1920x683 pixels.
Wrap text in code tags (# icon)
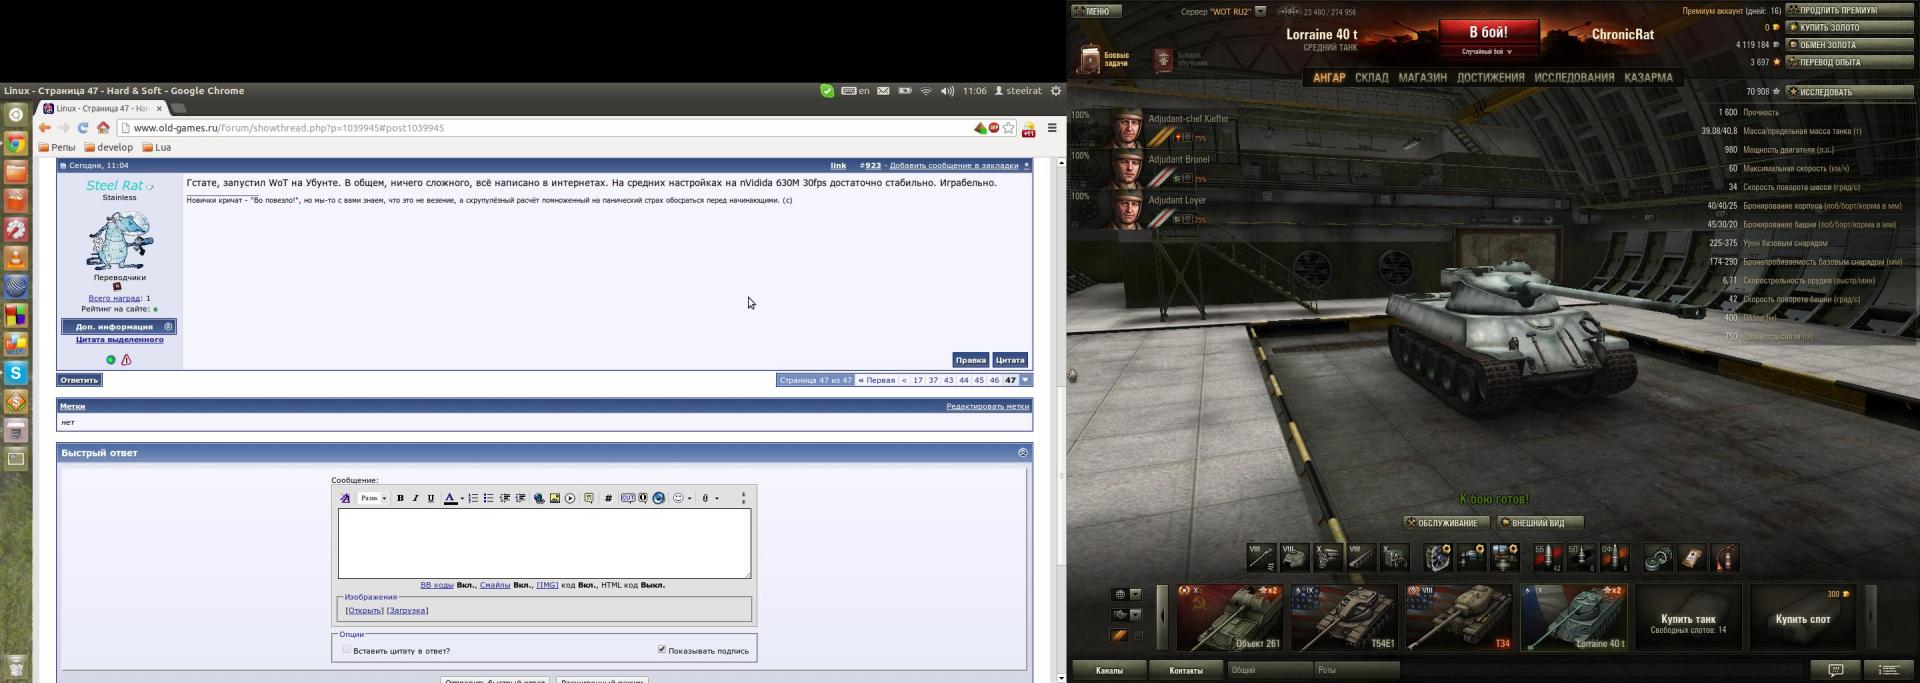click(608, 498)
